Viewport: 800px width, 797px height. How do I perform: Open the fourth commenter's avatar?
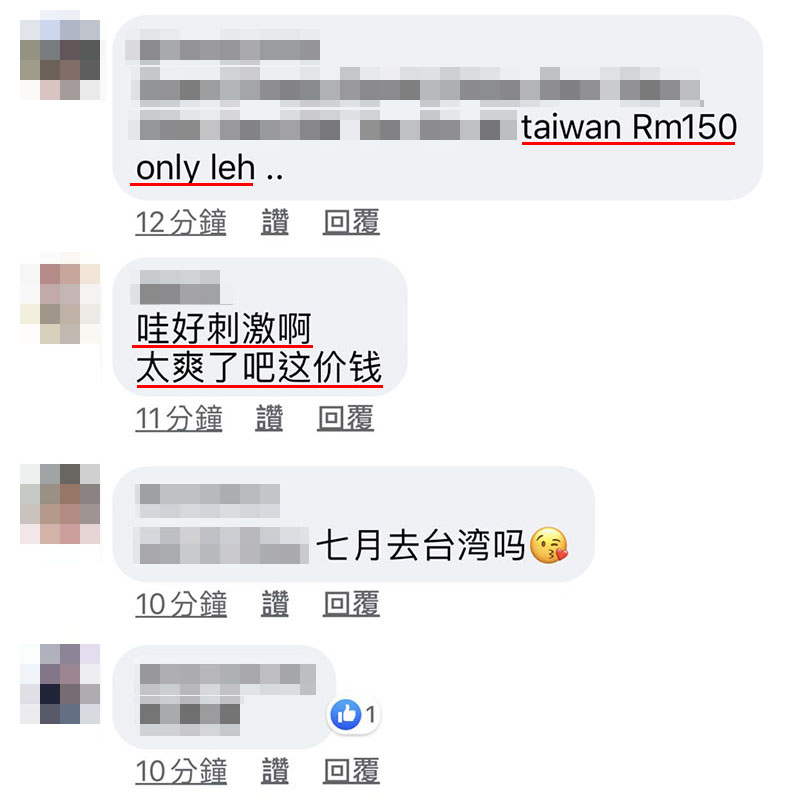pyautogui.click(x=60, y=684)
